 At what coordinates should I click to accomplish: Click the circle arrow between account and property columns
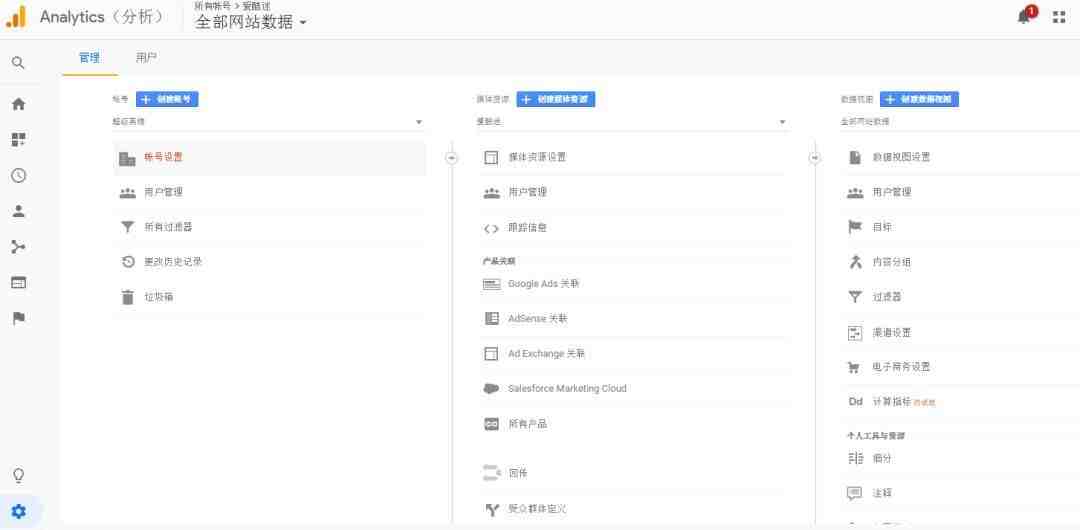(452, 158)
